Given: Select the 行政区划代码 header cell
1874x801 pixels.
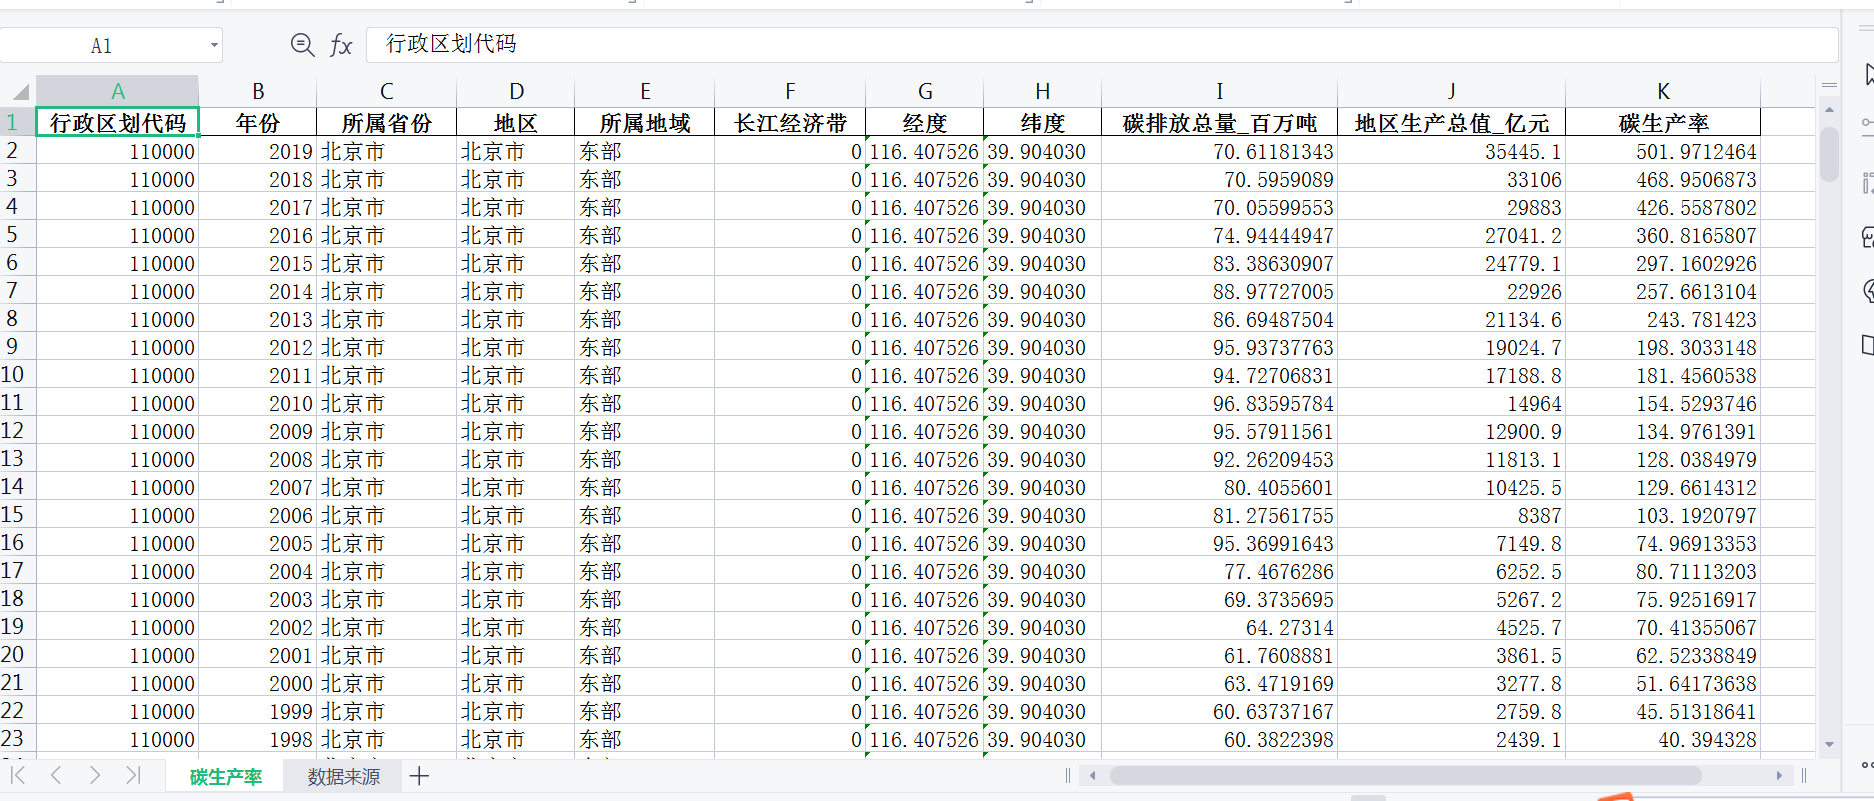Looking at the screenshot, I should (x=118, y=122).
